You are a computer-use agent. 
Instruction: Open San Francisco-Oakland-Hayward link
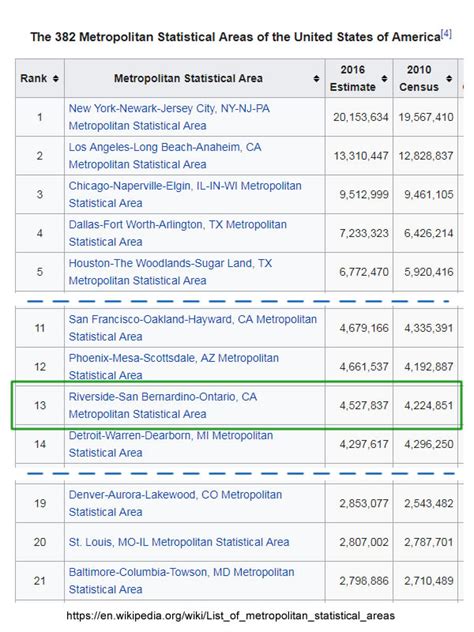[x=193, y=328]
